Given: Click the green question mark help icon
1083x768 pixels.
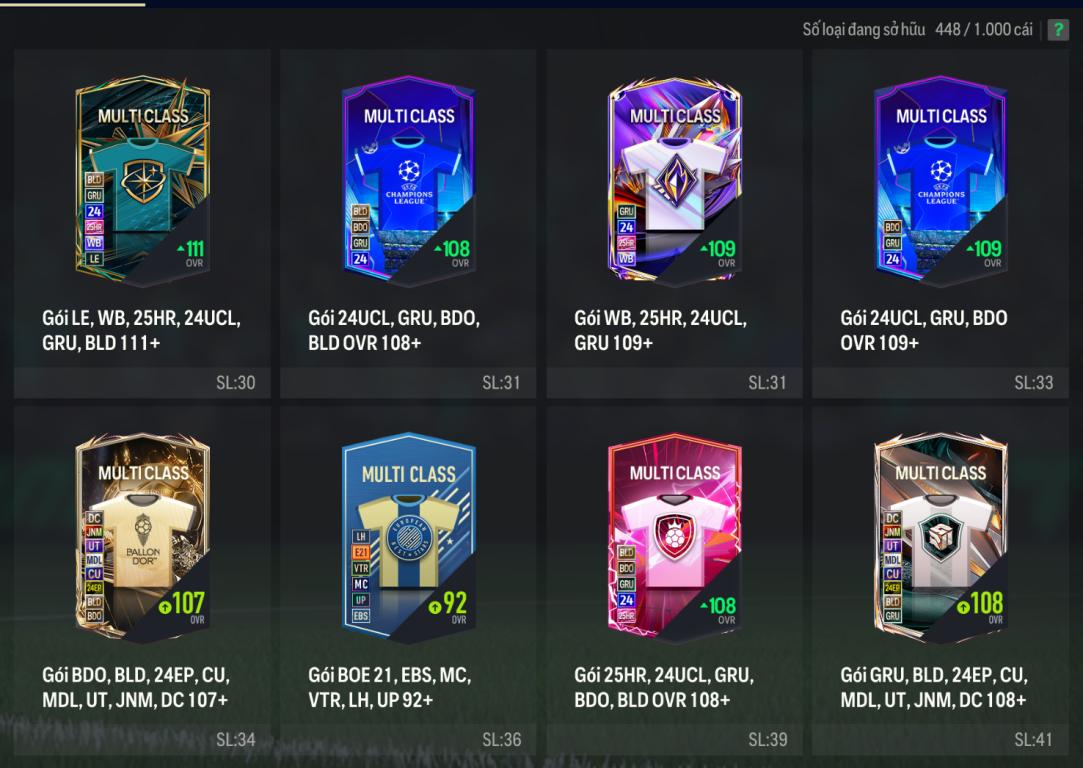Looking at the screenshot, I should pos(1058,29).
